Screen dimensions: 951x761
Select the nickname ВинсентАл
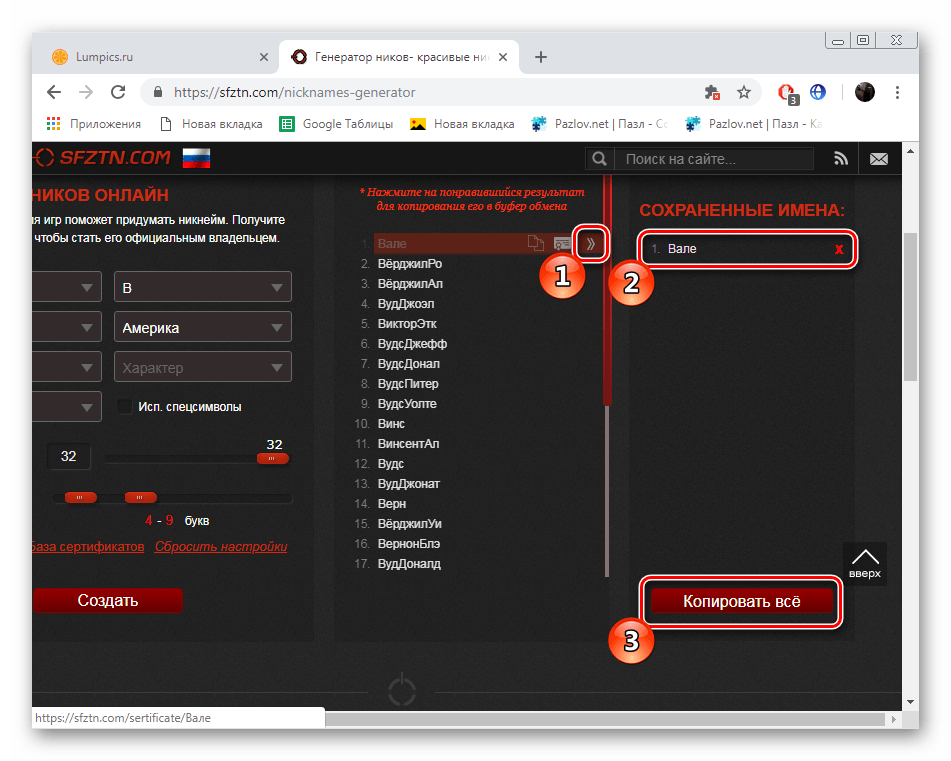tap(408, 444)
